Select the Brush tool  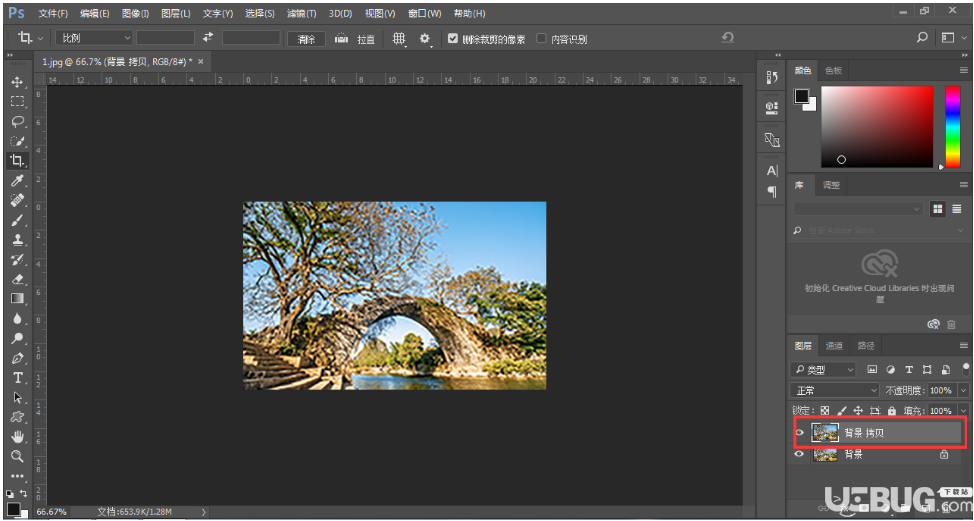pyautogui.click(x=17, y=220)
